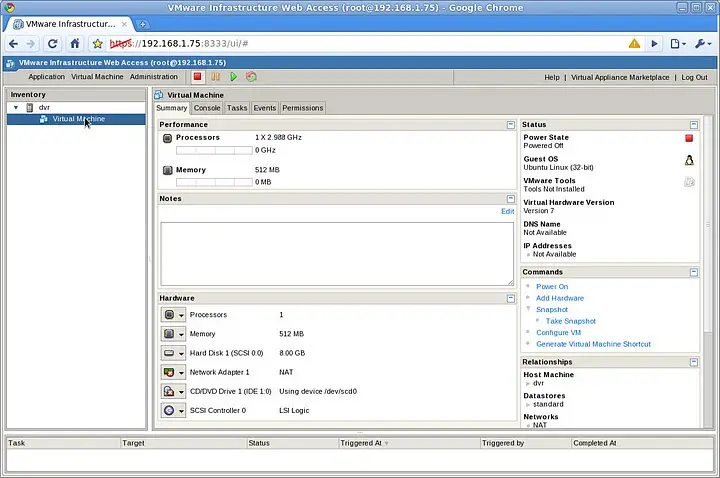Reload the page with the refresh icon

point(53,44)
